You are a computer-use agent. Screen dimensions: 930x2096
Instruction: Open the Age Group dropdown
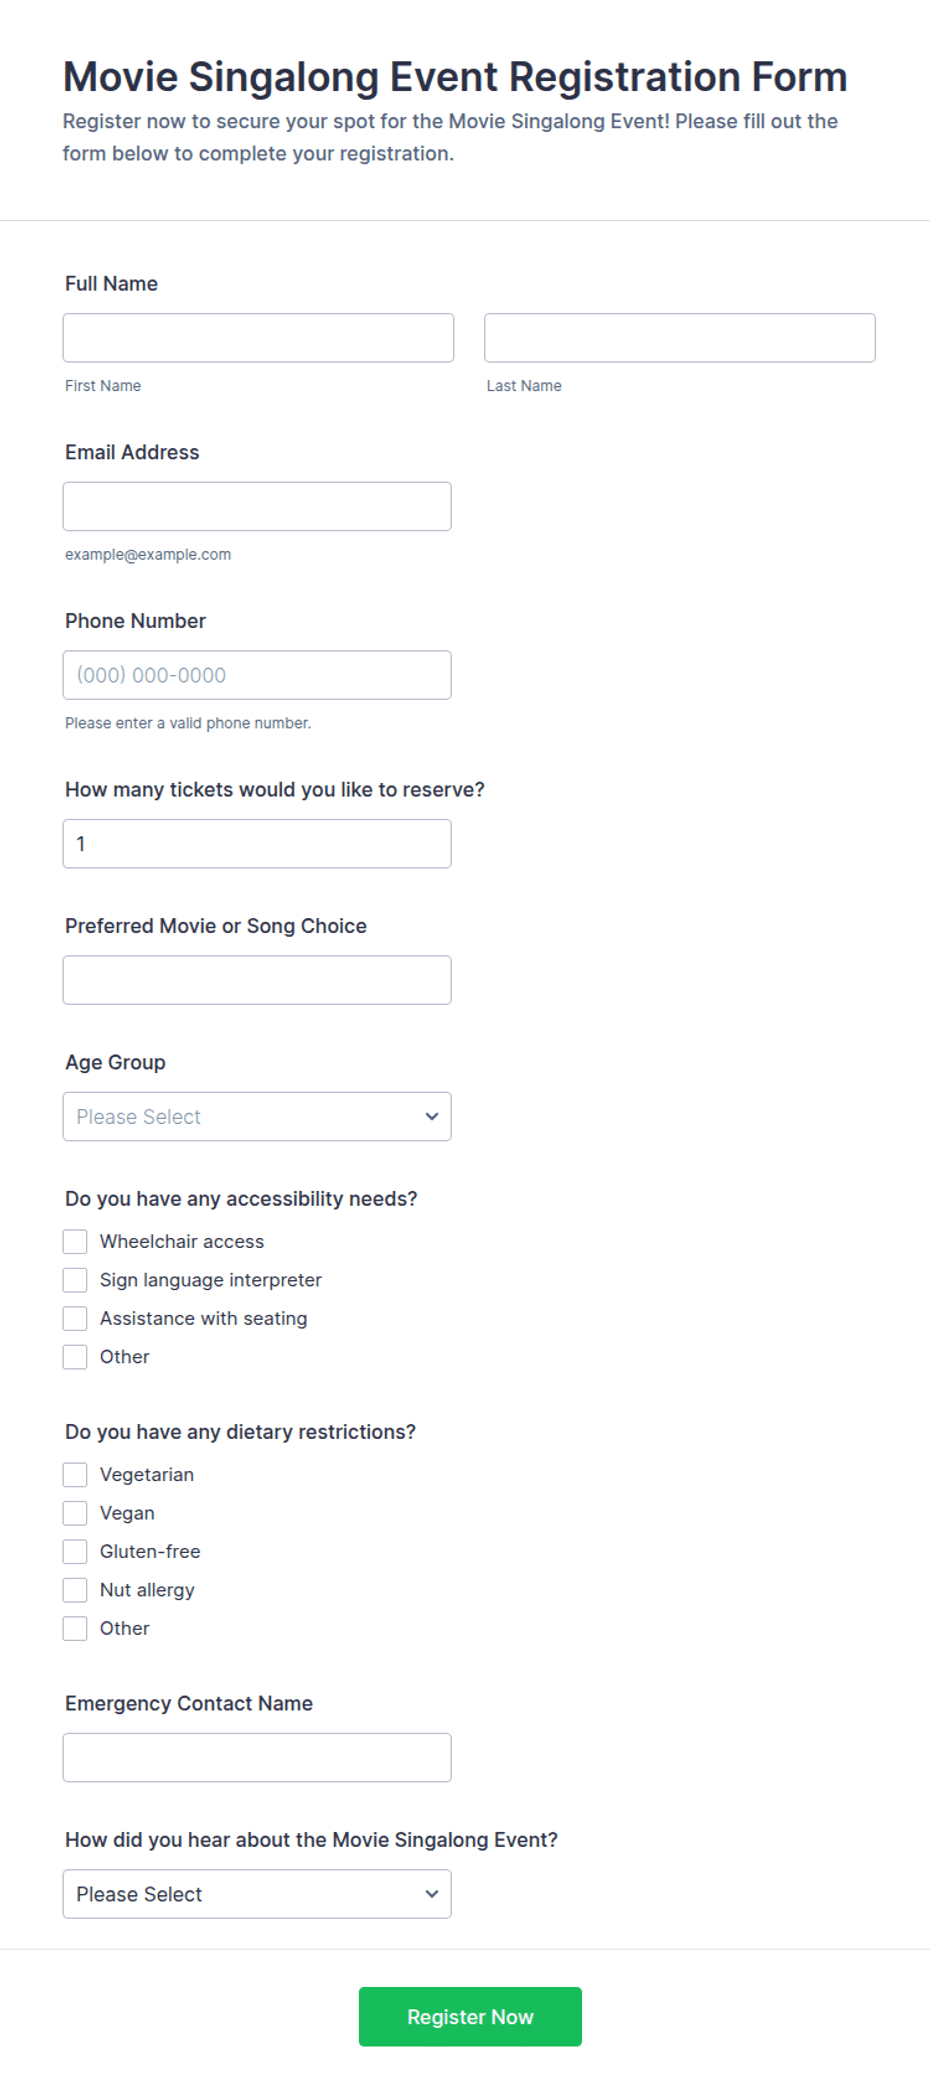coord(257,1117)
